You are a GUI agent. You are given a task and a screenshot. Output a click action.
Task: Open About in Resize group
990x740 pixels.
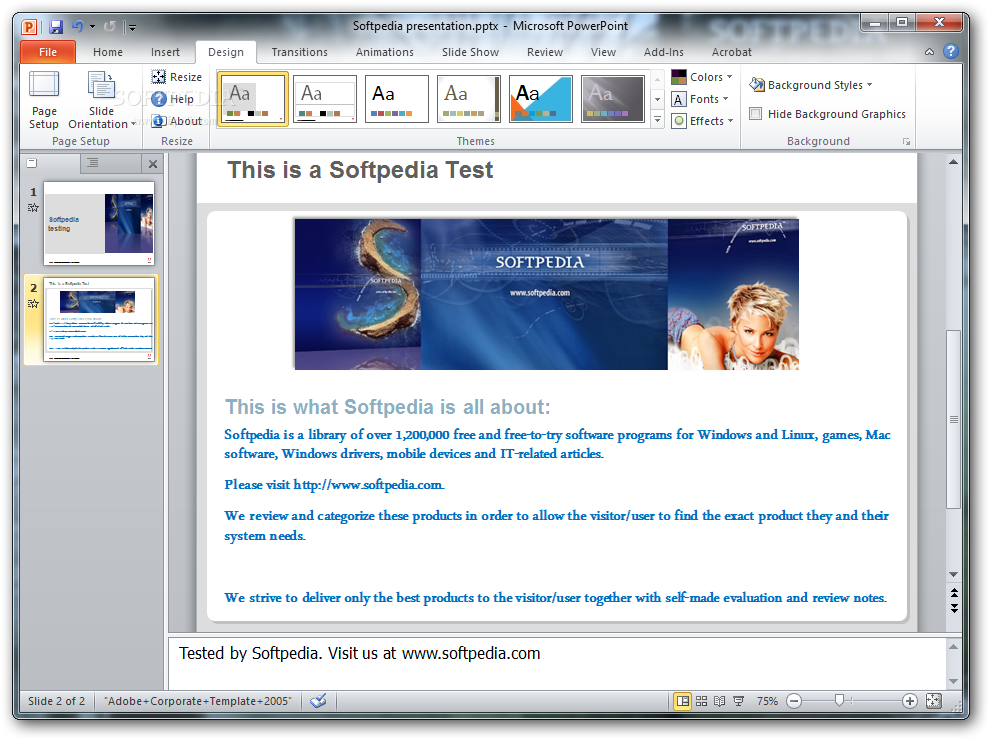coord(177,121)
